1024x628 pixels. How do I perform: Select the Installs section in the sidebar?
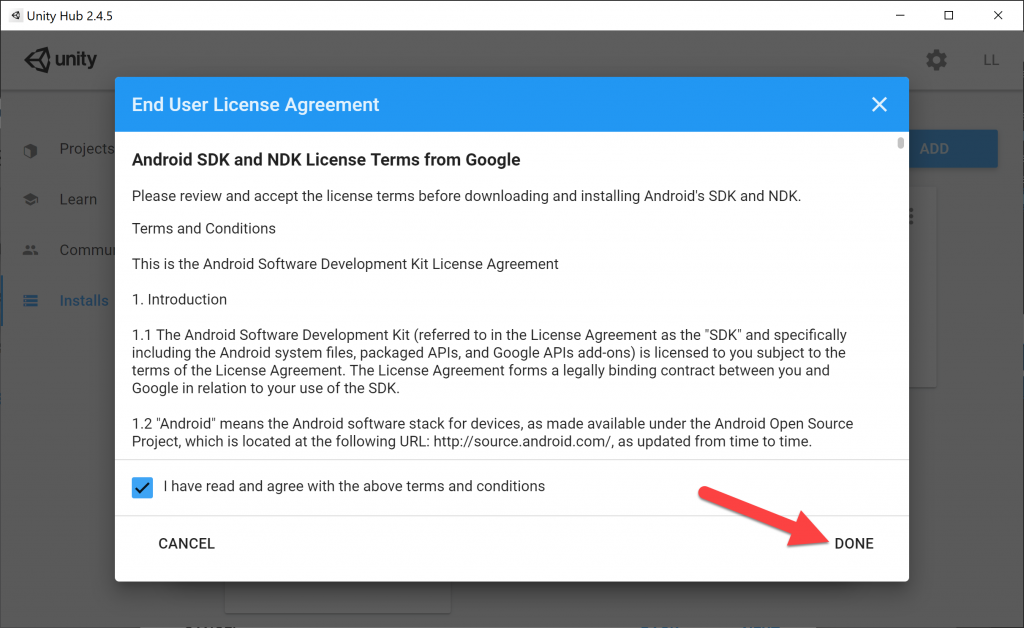(x=84, y=300)
